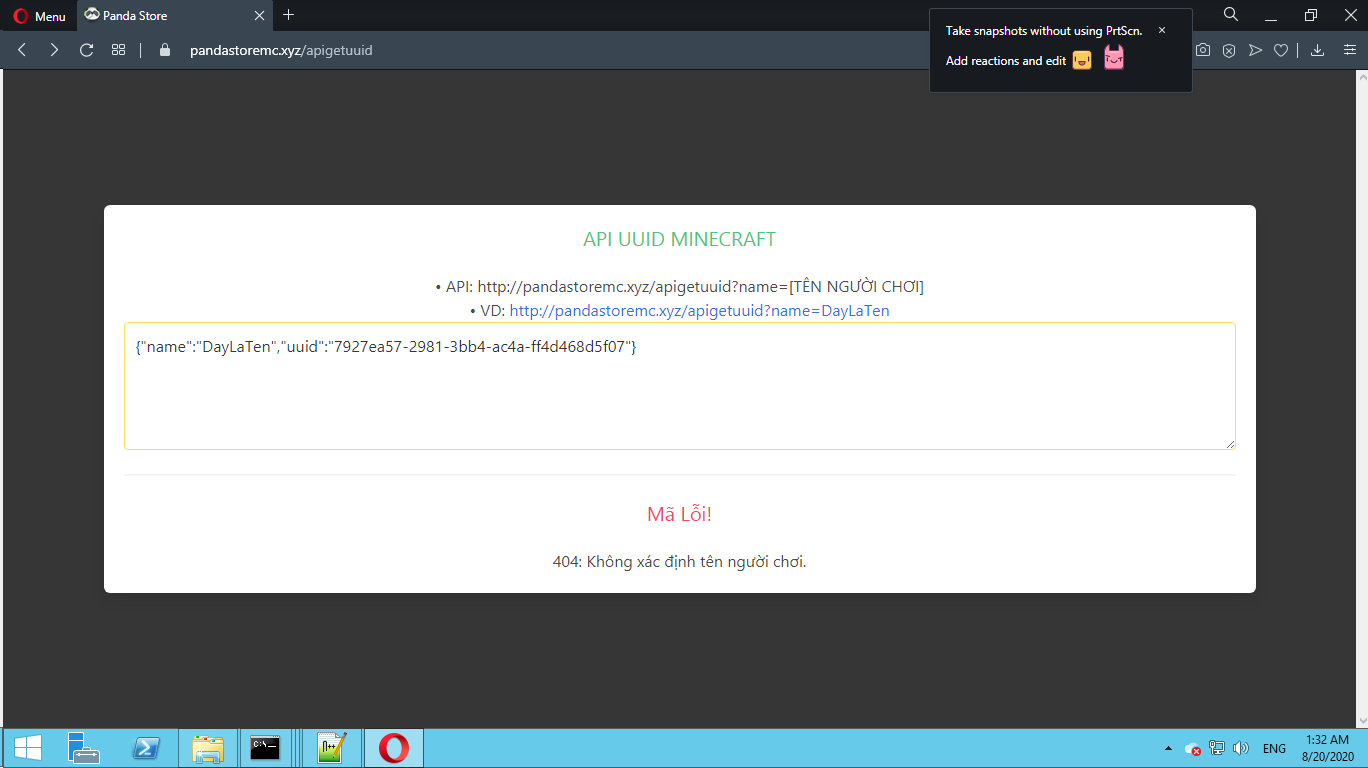This screenshot has height=768, width=1368.
Task: Click the ENG language indicator
Action: [1274, 748]
